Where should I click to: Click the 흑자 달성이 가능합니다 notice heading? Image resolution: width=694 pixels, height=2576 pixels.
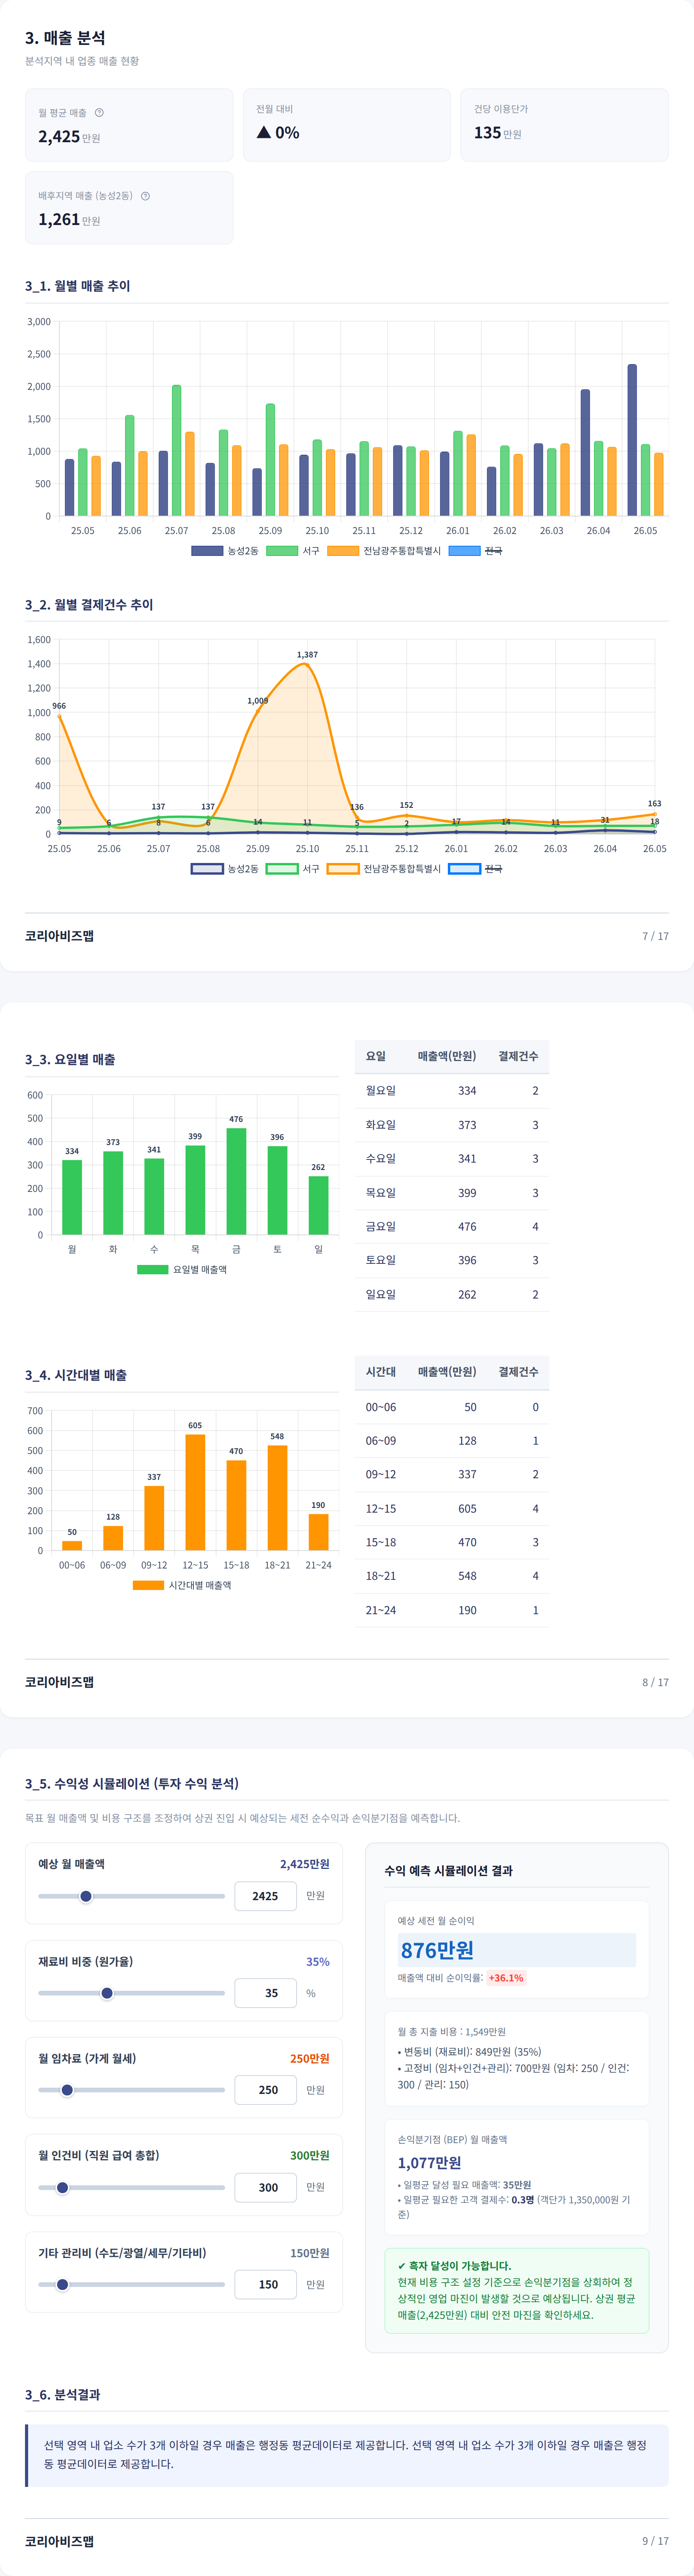point(454,2266)
